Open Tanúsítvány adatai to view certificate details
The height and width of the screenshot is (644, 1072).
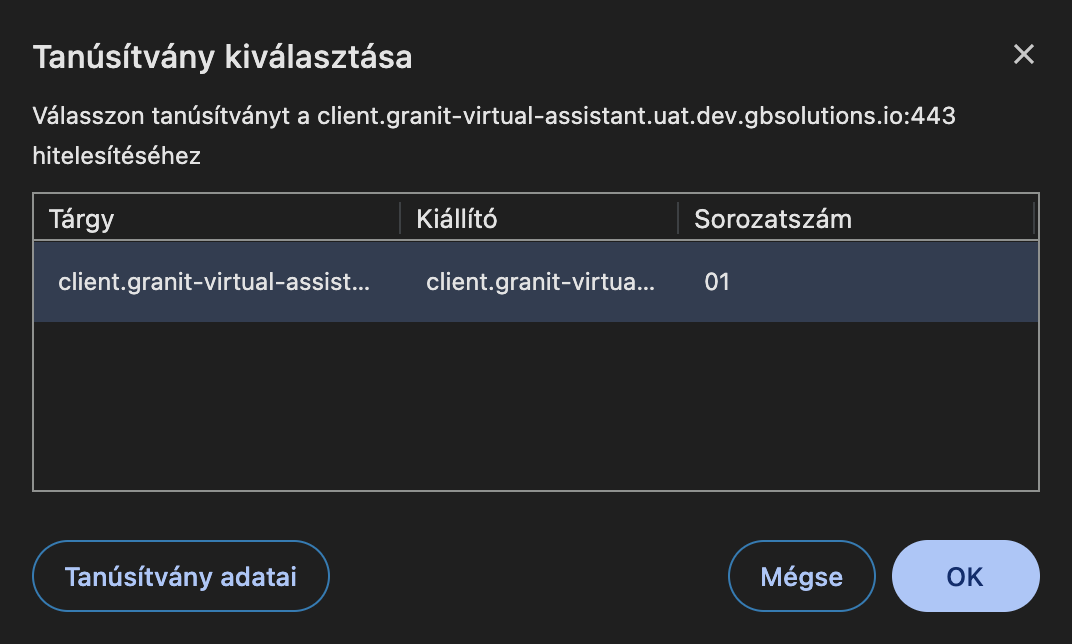[x=180, y=576]
